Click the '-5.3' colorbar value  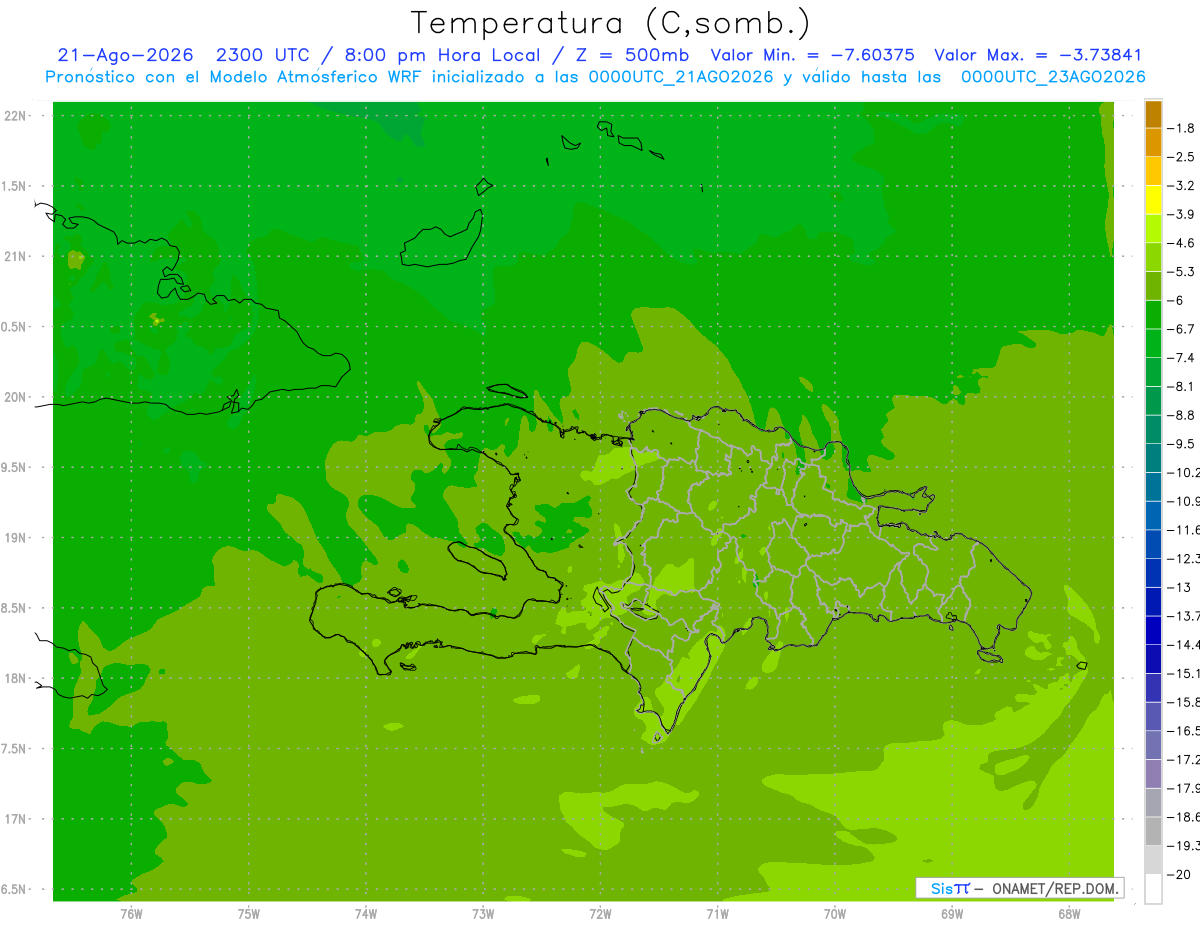(1182, 272)
